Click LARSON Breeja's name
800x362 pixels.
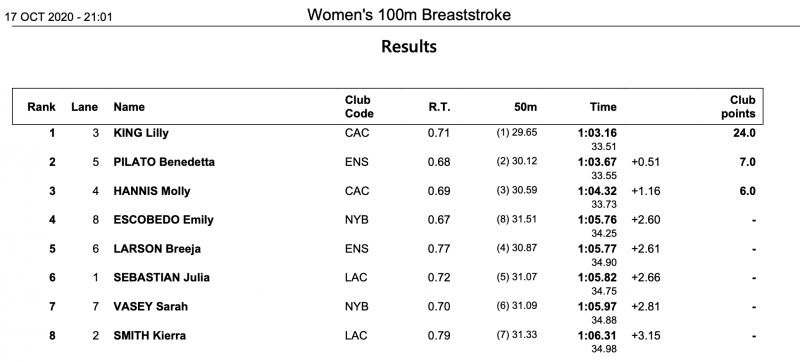pos(157,249)
